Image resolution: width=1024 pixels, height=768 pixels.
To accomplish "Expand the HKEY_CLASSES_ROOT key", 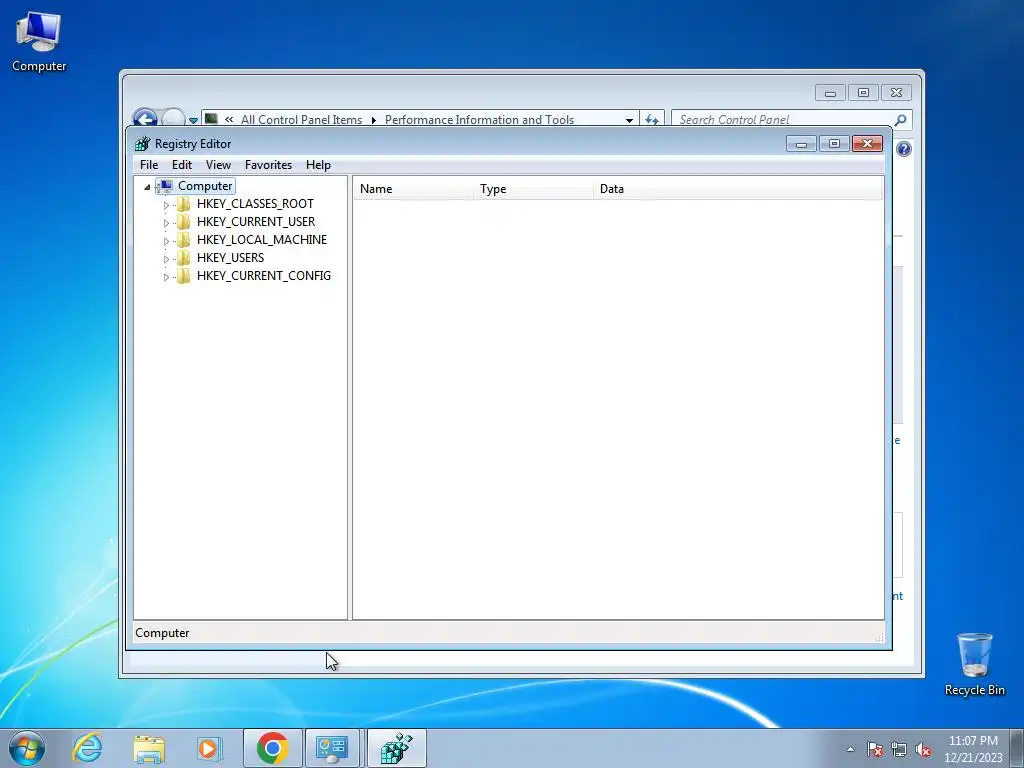I will [x=166, y=205].
